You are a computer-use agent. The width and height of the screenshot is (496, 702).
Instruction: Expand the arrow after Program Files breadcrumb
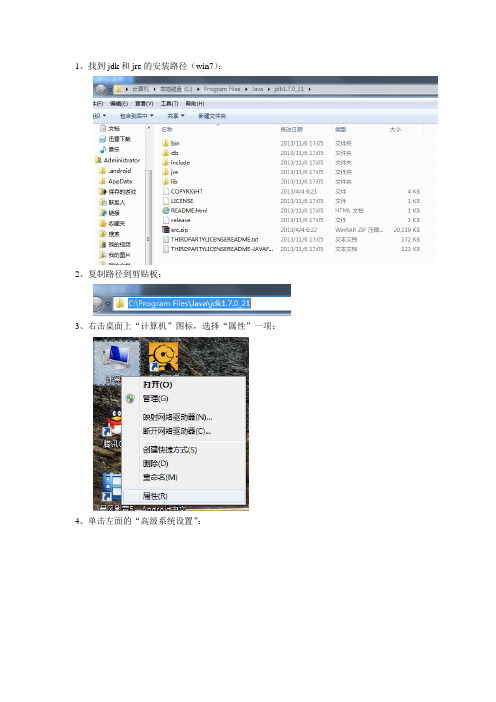(x=246, y=89)
